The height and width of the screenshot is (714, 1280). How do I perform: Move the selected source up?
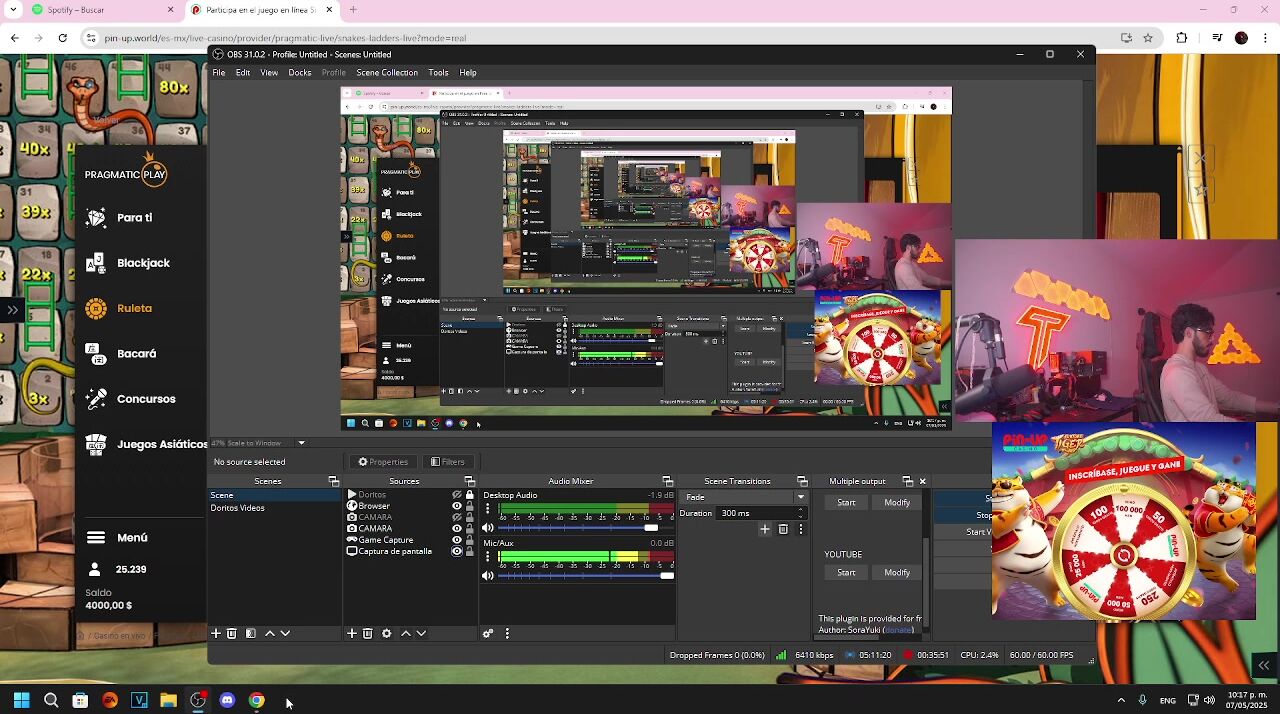(405, 633)
